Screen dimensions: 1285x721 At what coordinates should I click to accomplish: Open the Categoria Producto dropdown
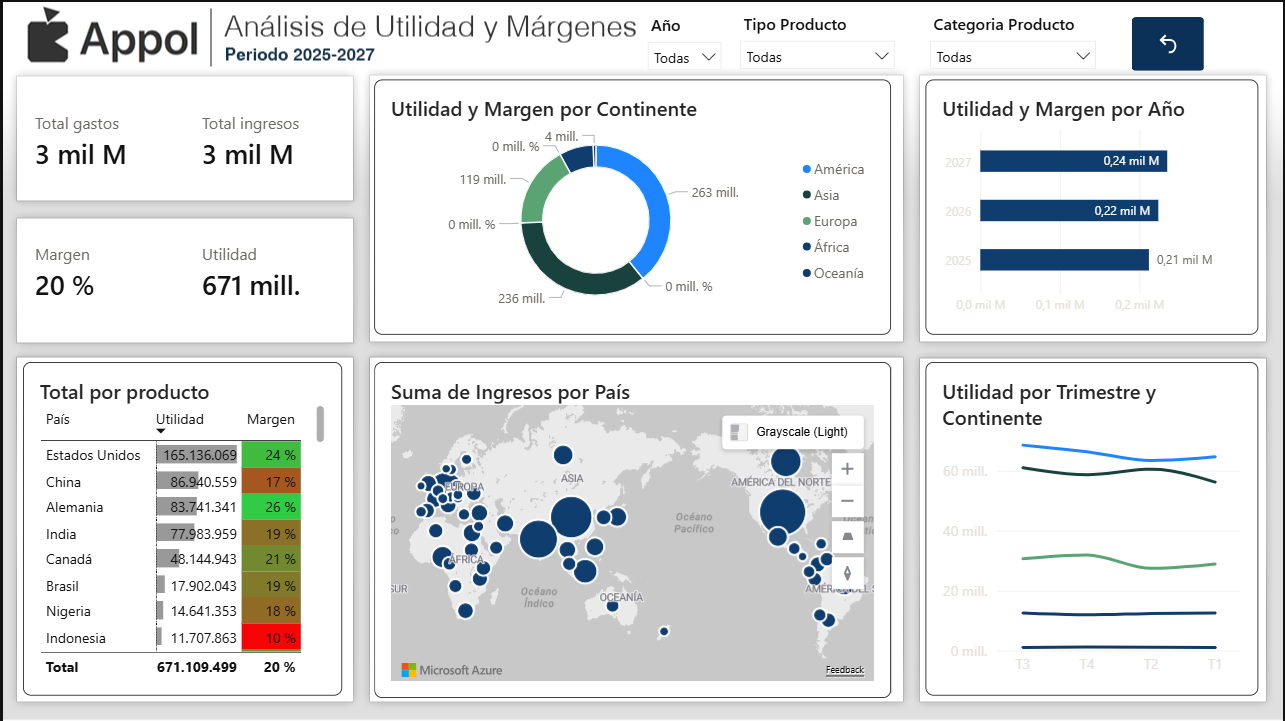(x=1012, y=56)
